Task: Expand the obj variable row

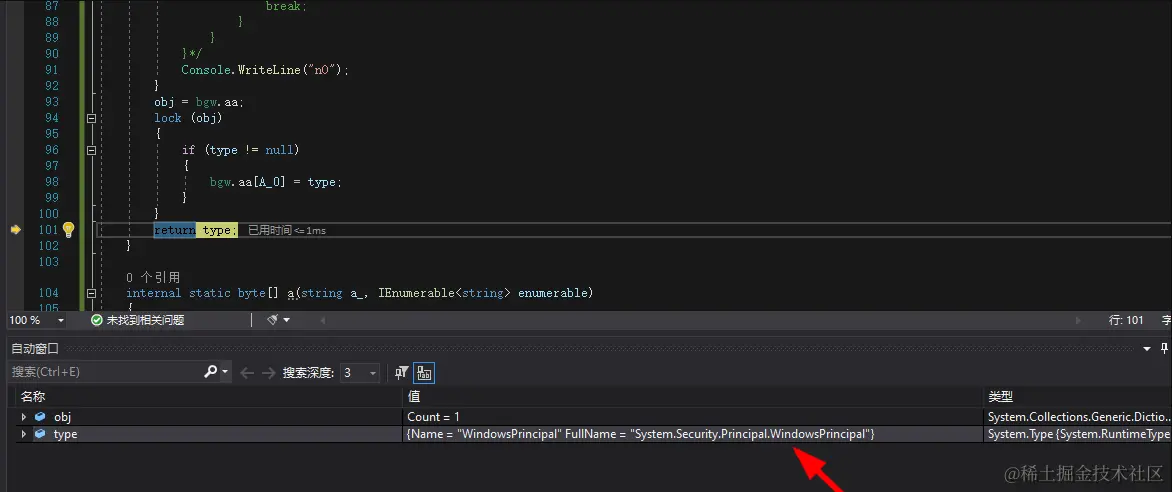Action: 24,416
